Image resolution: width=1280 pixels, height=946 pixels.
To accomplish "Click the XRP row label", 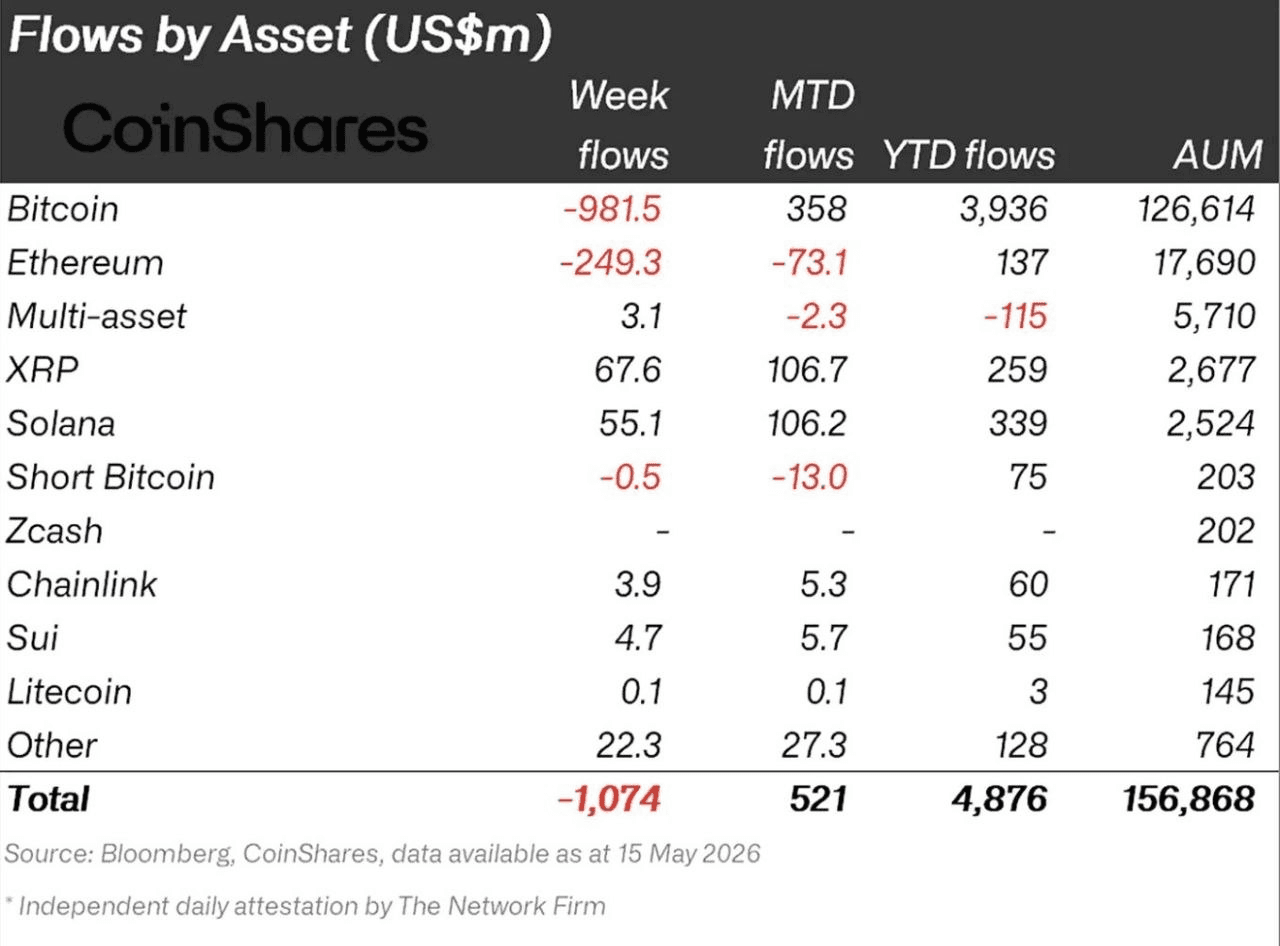I will [x=43, y=370].
